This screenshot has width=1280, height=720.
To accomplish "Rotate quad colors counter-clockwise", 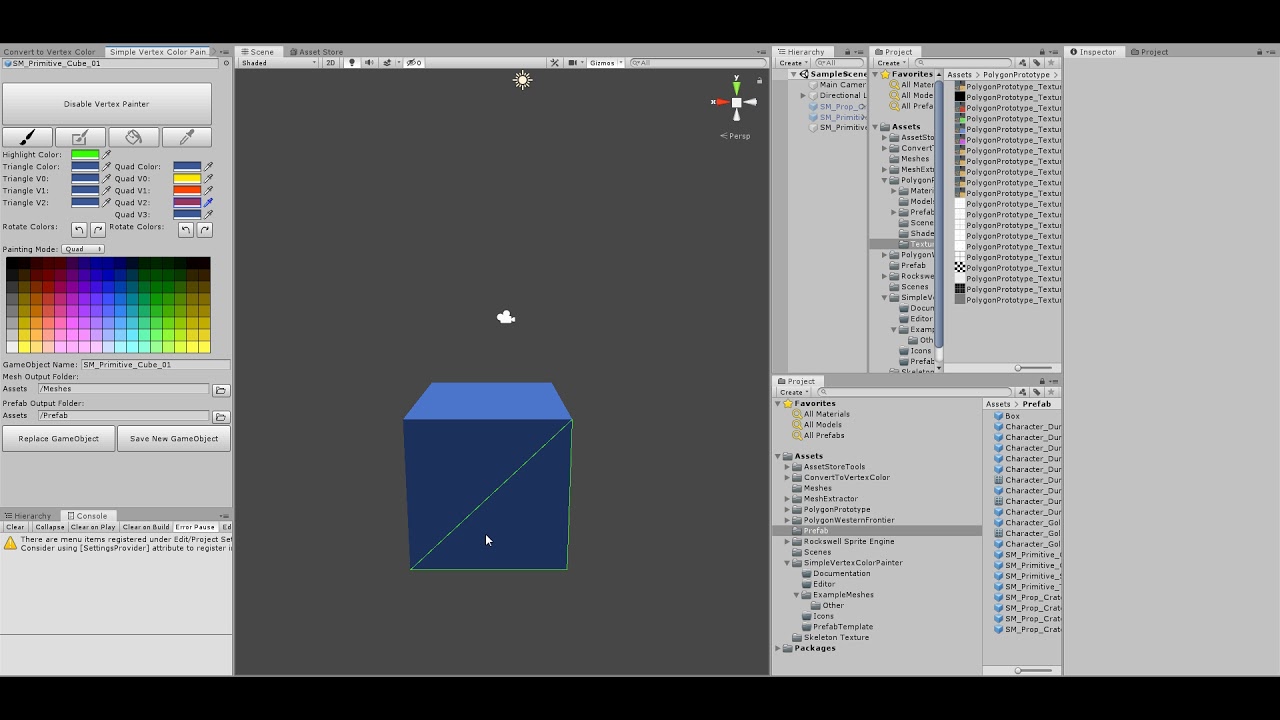I will point(186,230).
